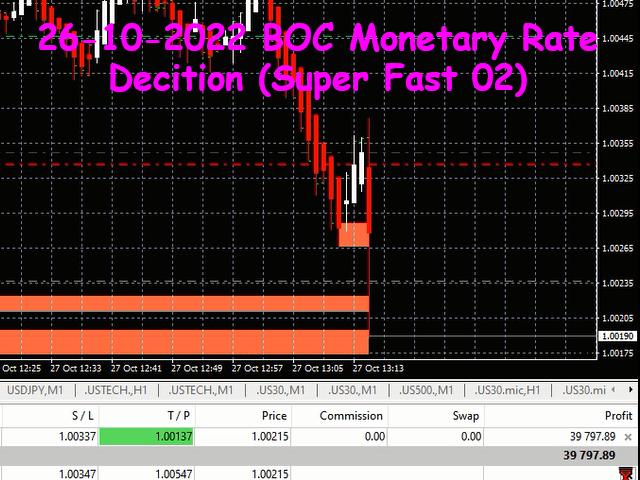Click price 1.00215 in the 1.00337 stop loss row
This screenshot has width=640, height=480.
(x=270, y=437)
